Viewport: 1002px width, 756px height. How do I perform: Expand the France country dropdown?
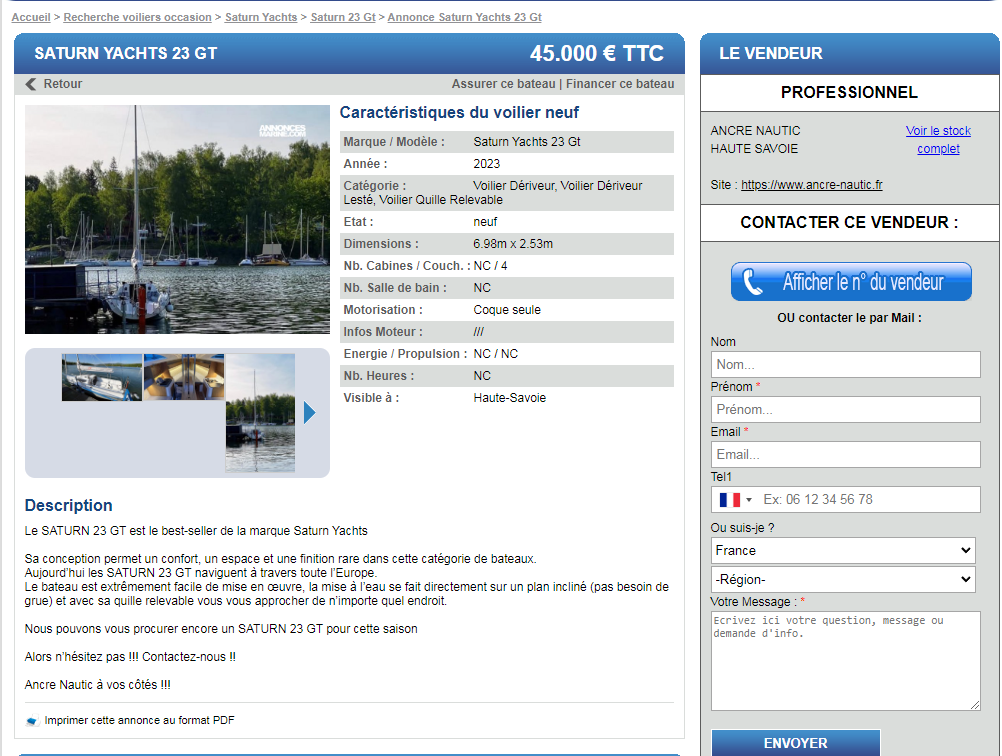843,550
